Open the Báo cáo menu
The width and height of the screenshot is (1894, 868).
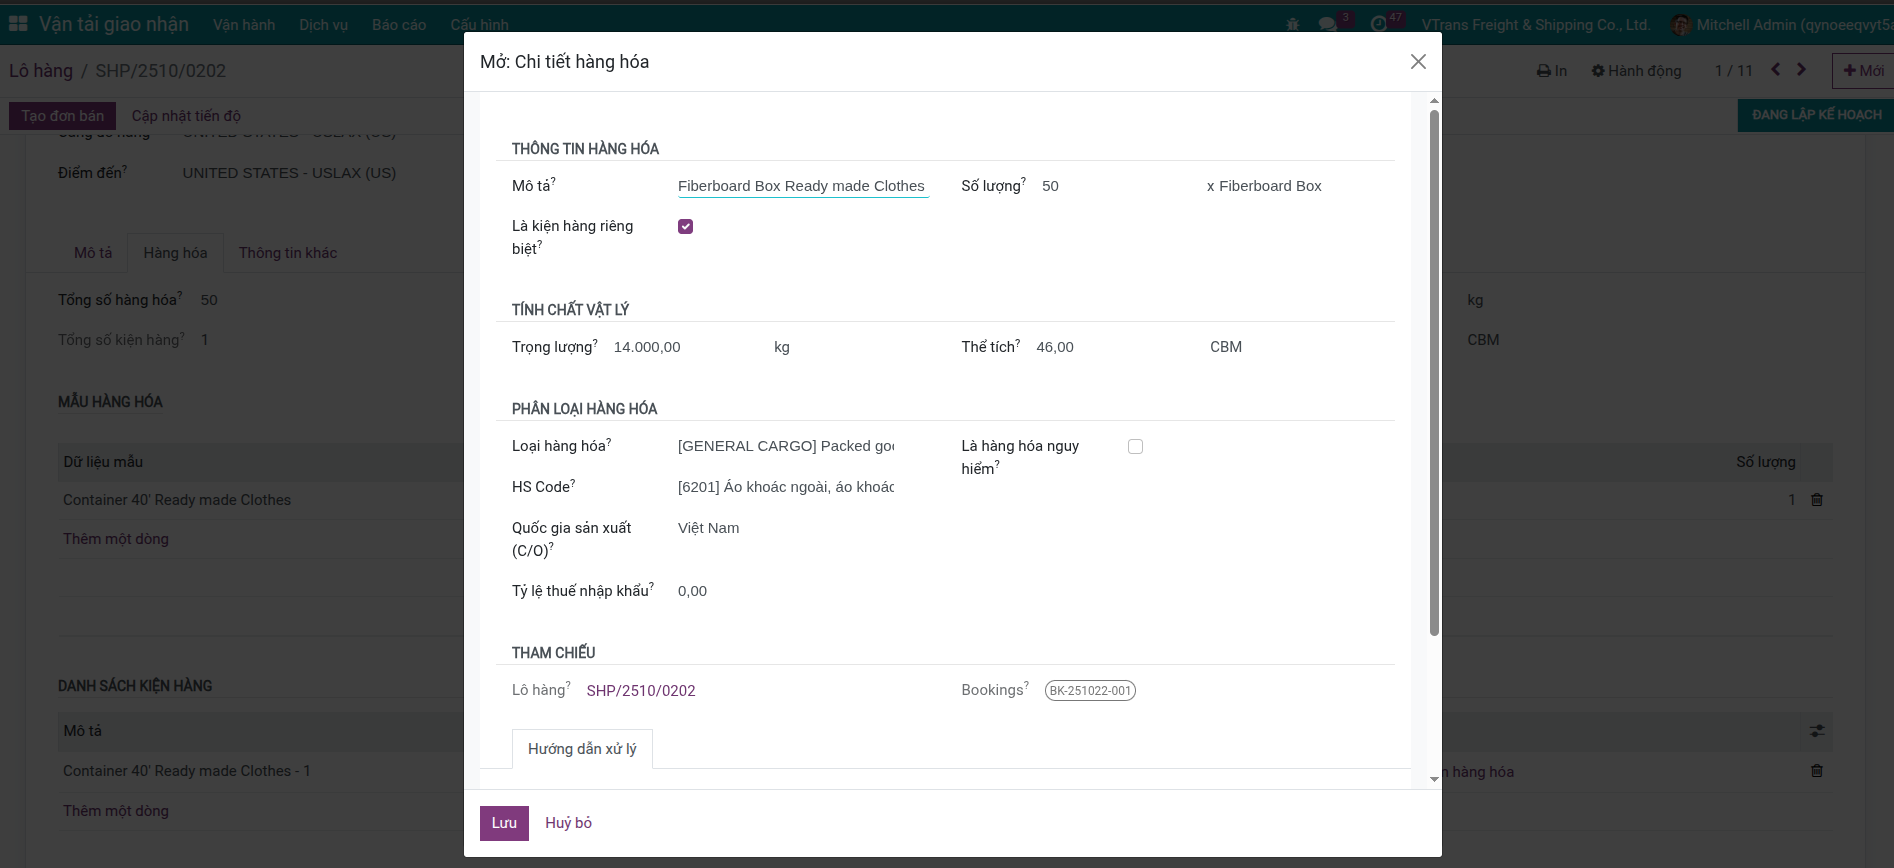pos(399,24)
